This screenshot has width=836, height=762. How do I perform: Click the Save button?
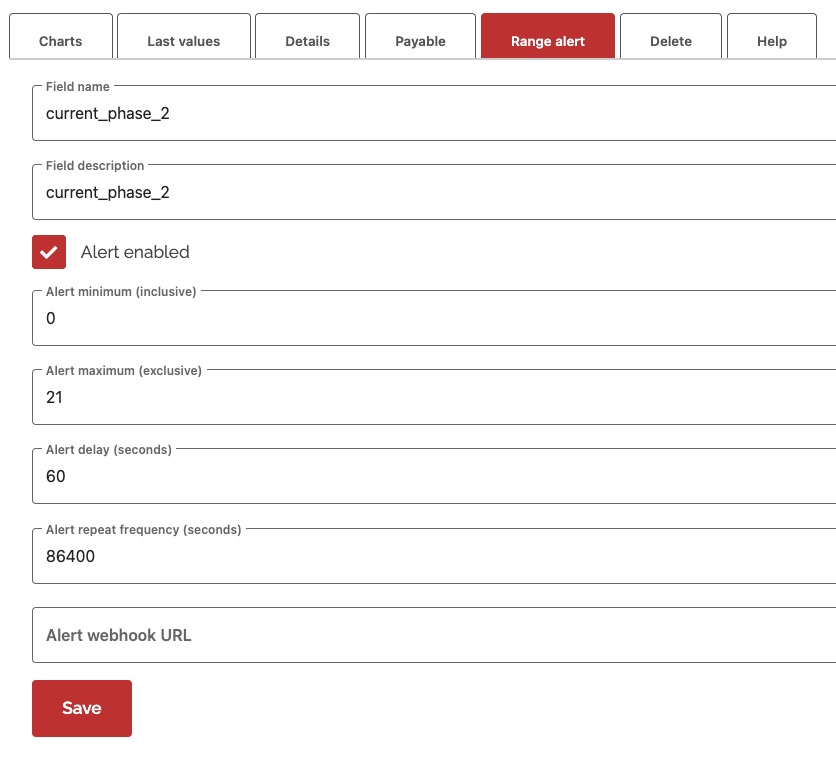click(81, 708)
